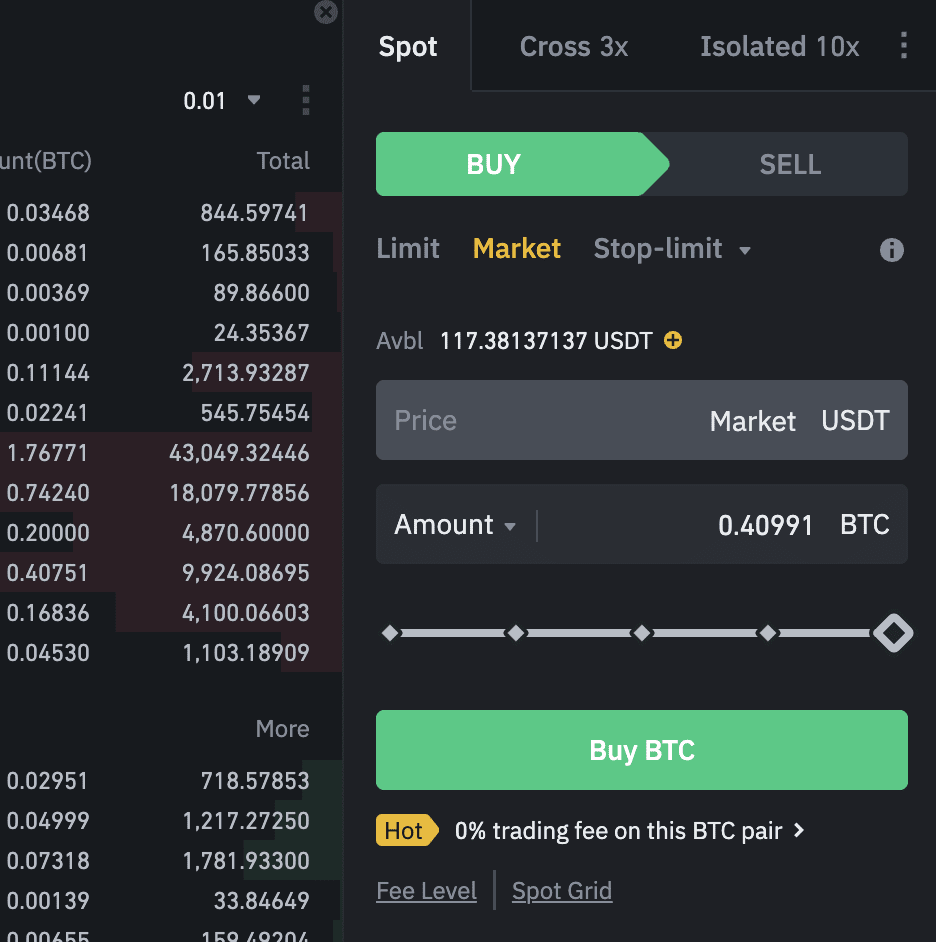
Task: Click the yellow plus deposit icon
Action: pos(673,341)
